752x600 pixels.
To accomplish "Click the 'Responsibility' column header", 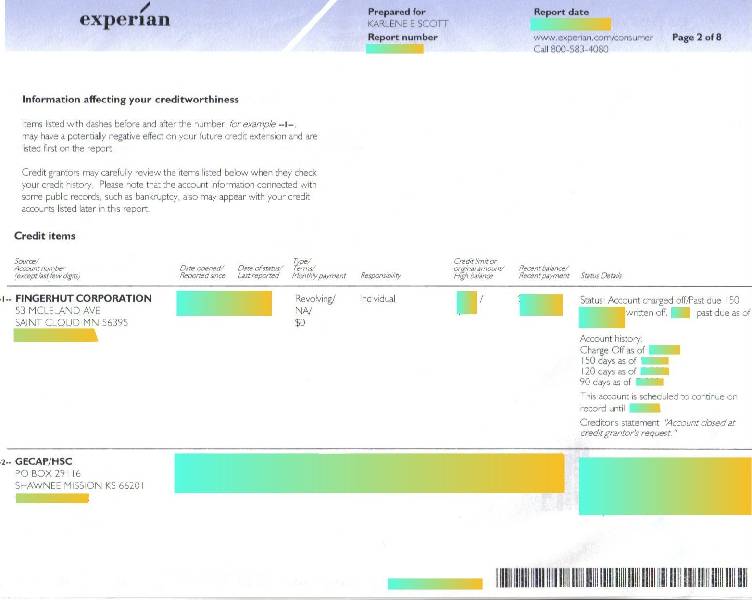I will [380, 275].
